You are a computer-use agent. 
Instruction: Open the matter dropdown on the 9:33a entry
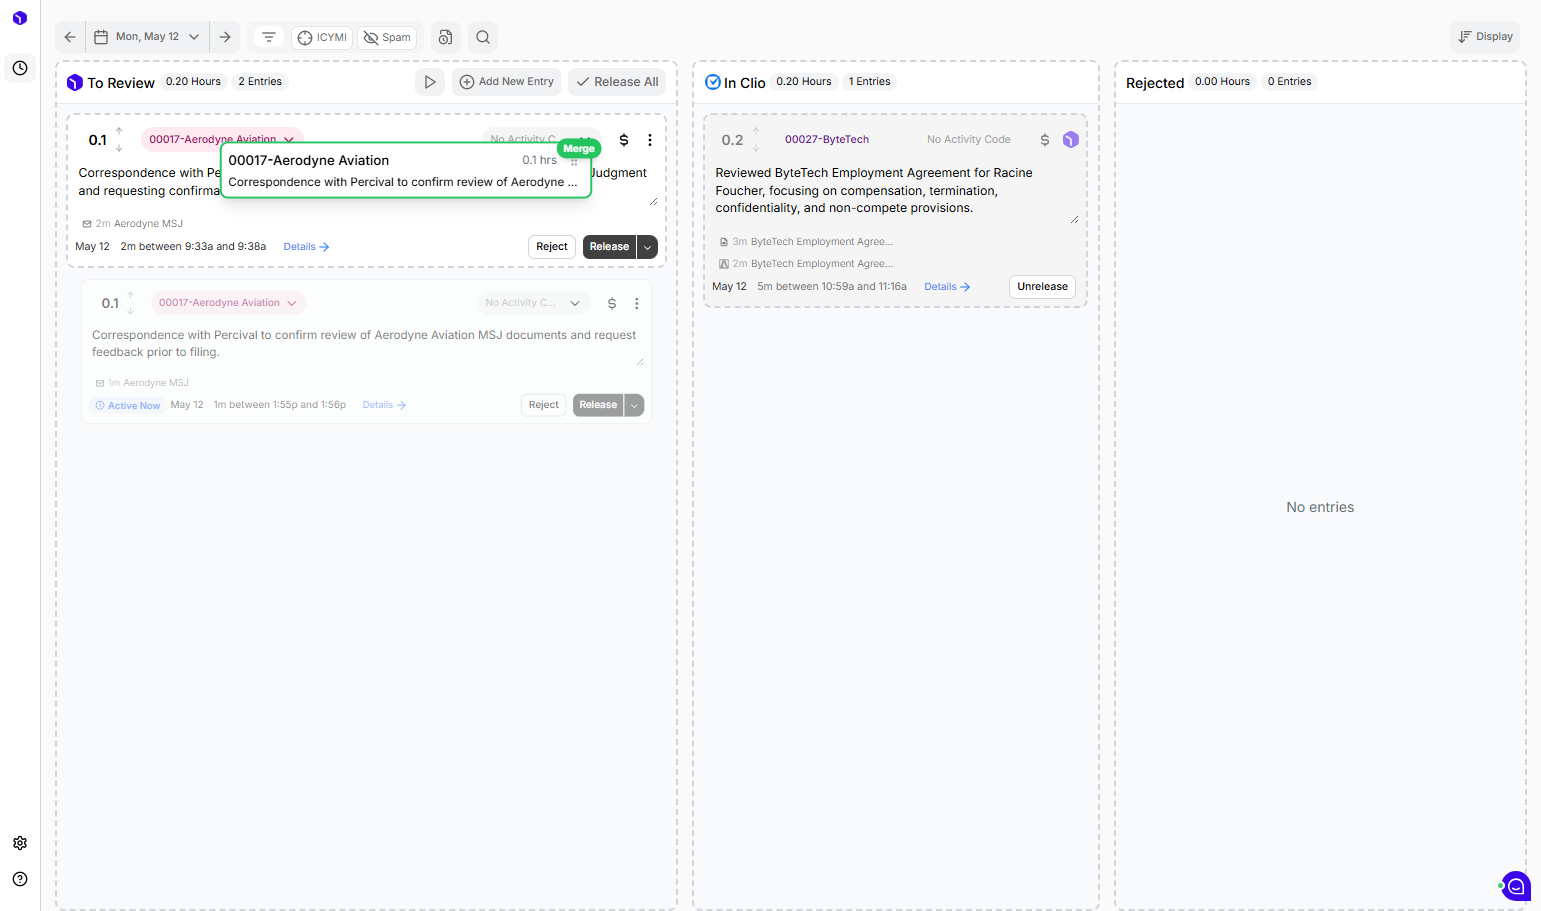point(221,139)
